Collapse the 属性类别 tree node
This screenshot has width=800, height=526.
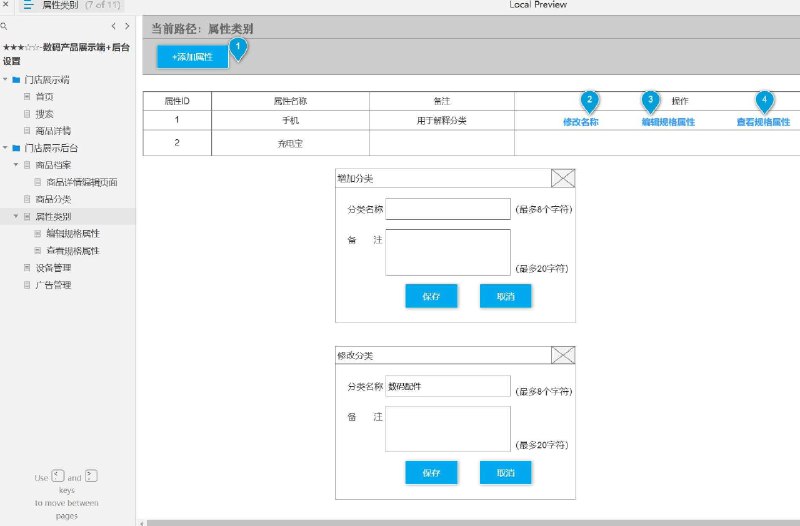point(16,216)
